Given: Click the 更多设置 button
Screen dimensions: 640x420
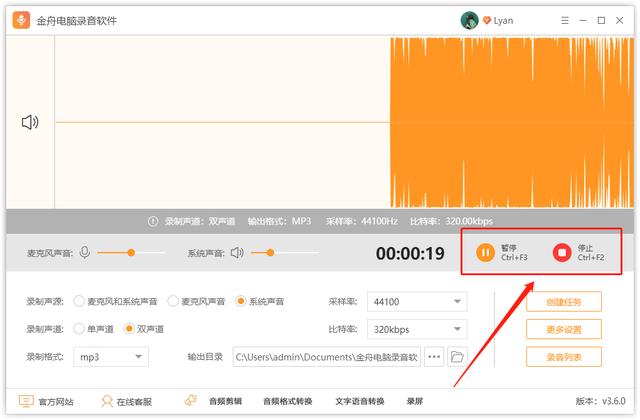Looking at the screenshot, I should pos(564,329).
